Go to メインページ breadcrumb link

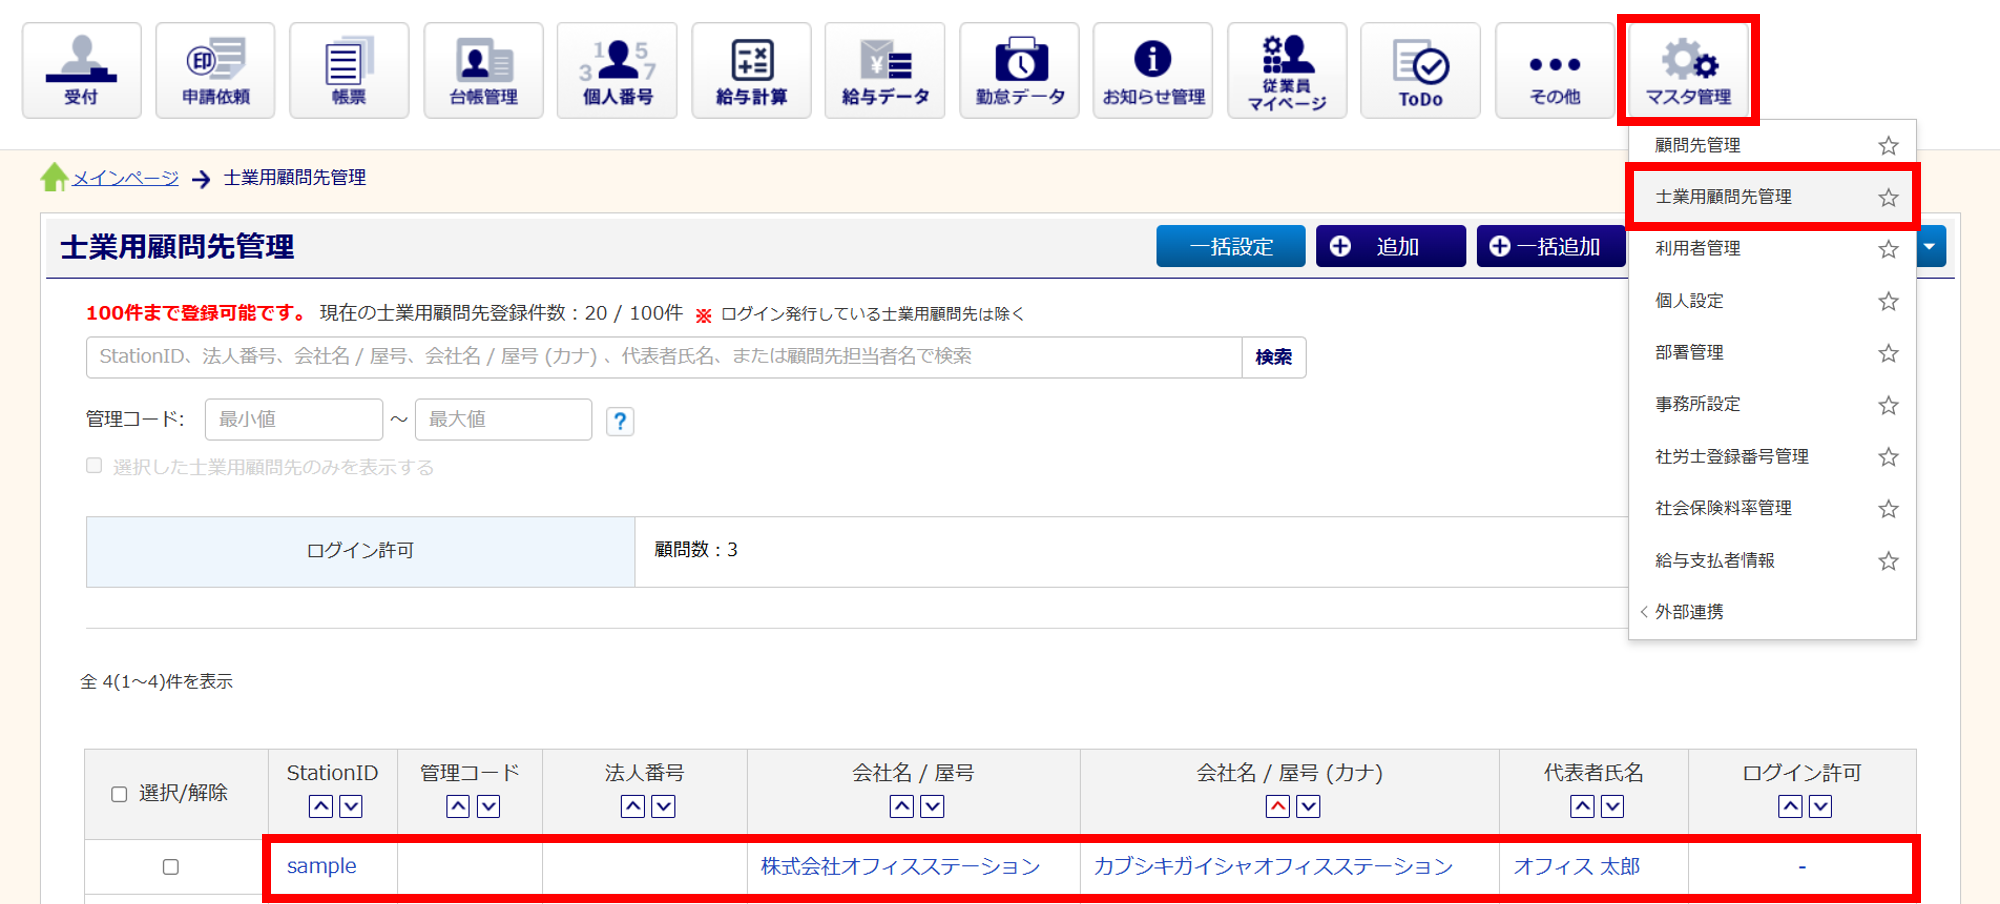click(125, 178)
